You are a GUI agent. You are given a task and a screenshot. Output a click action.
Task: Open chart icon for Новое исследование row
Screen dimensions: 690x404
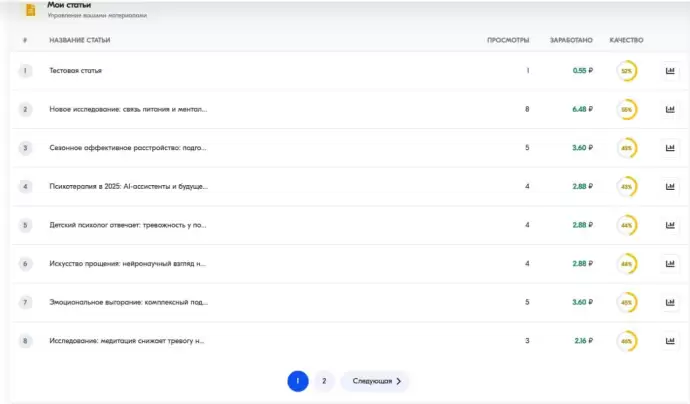tap(670, 109)
